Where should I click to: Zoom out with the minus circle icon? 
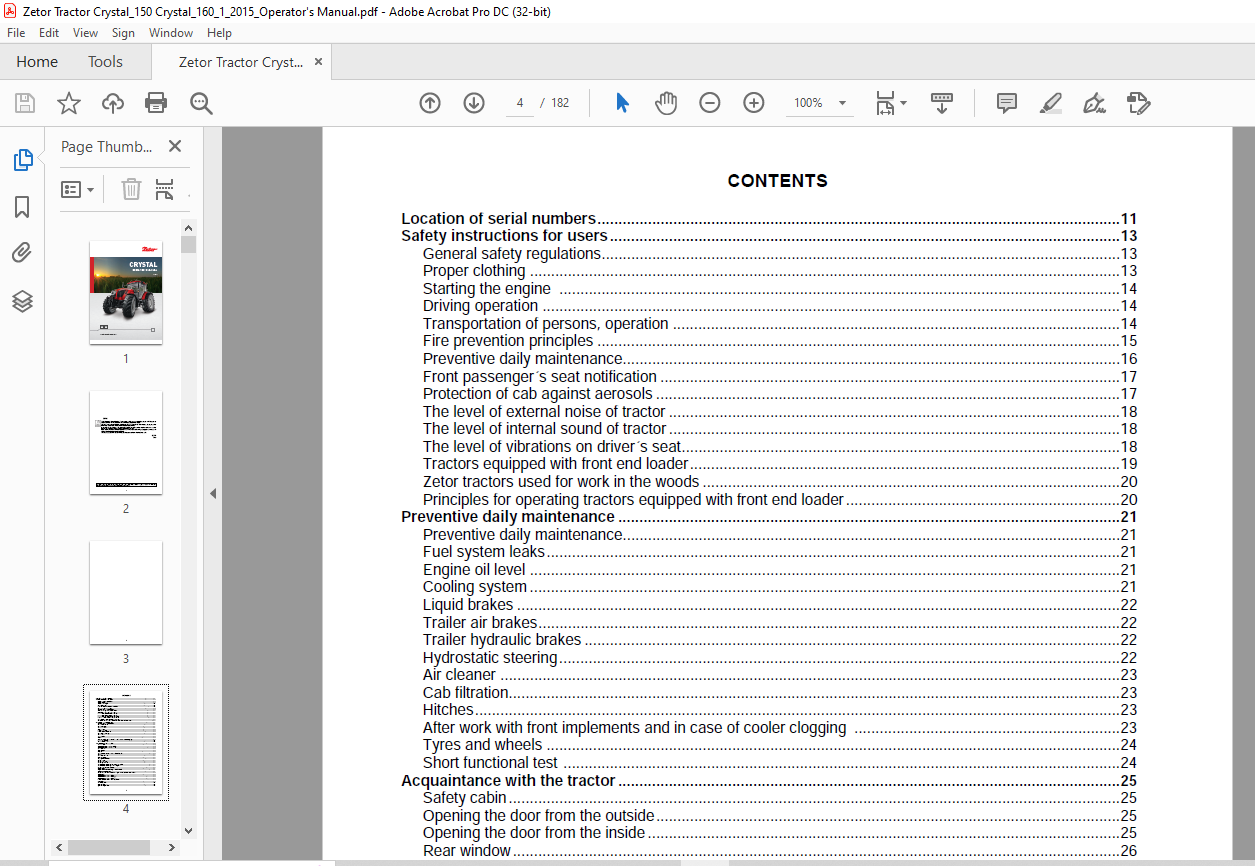(x=710, y=103)
